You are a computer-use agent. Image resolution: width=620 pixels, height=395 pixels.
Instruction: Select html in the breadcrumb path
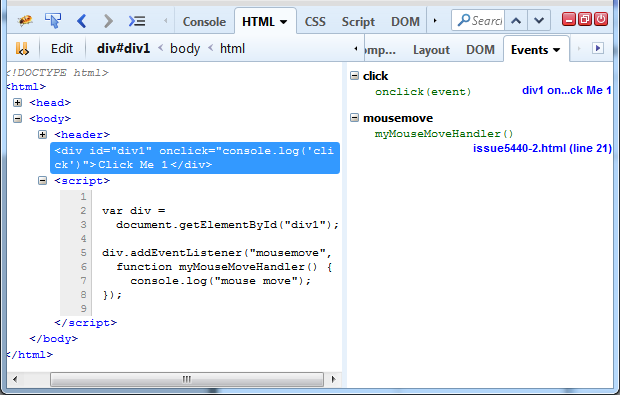pyautogui.click(x=232, y=48)
